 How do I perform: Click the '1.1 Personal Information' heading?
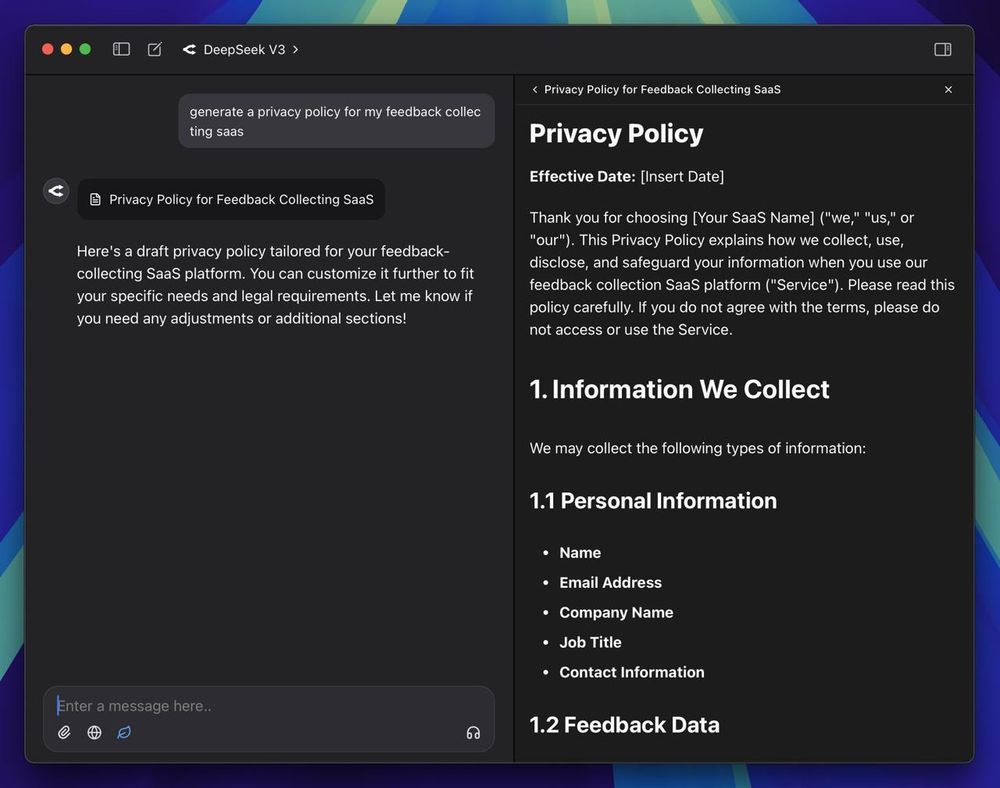point(653,500)
